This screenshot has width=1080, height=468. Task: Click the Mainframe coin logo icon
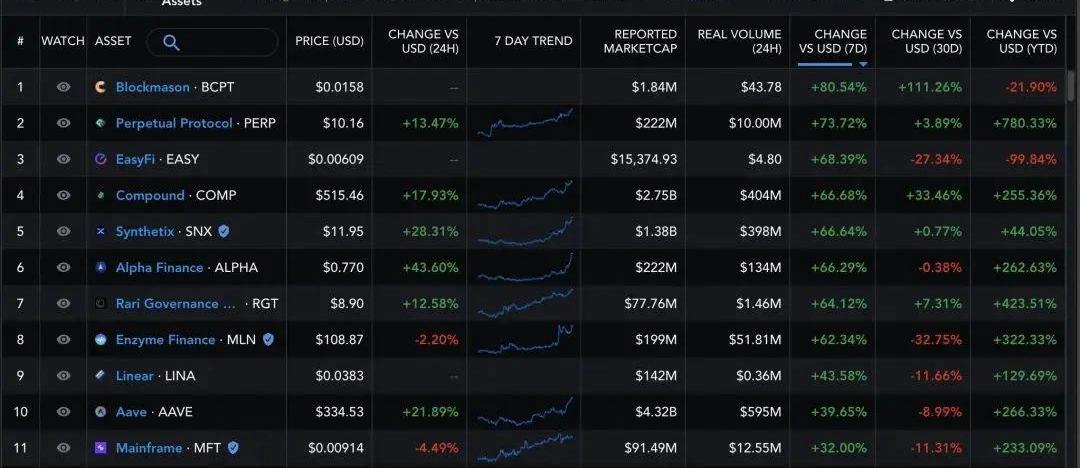point(100,447)
